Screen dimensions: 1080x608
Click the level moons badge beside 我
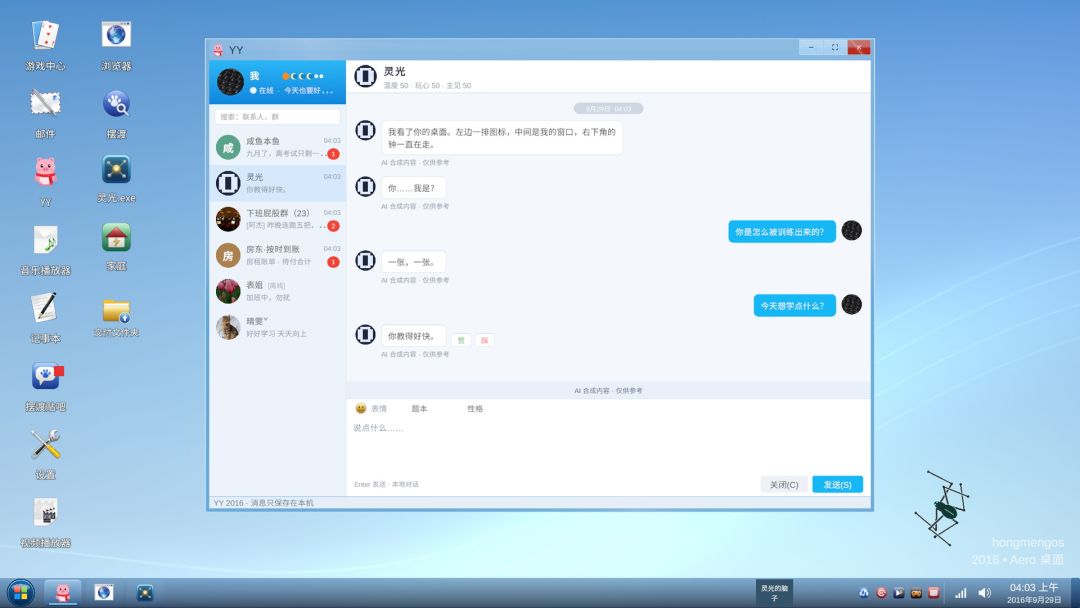[302, 76]
